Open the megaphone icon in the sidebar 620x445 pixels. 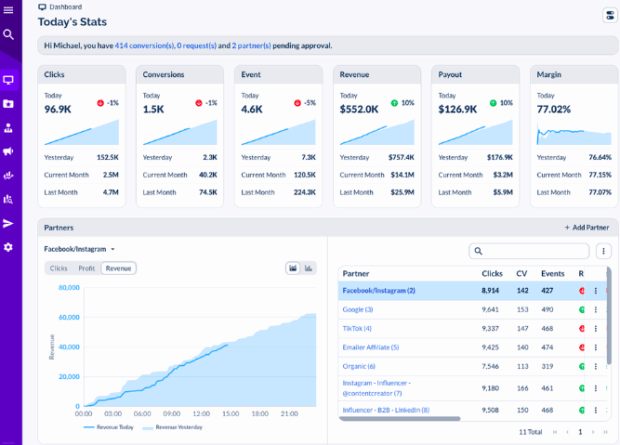pyautogui.click(x=8, y=151)
